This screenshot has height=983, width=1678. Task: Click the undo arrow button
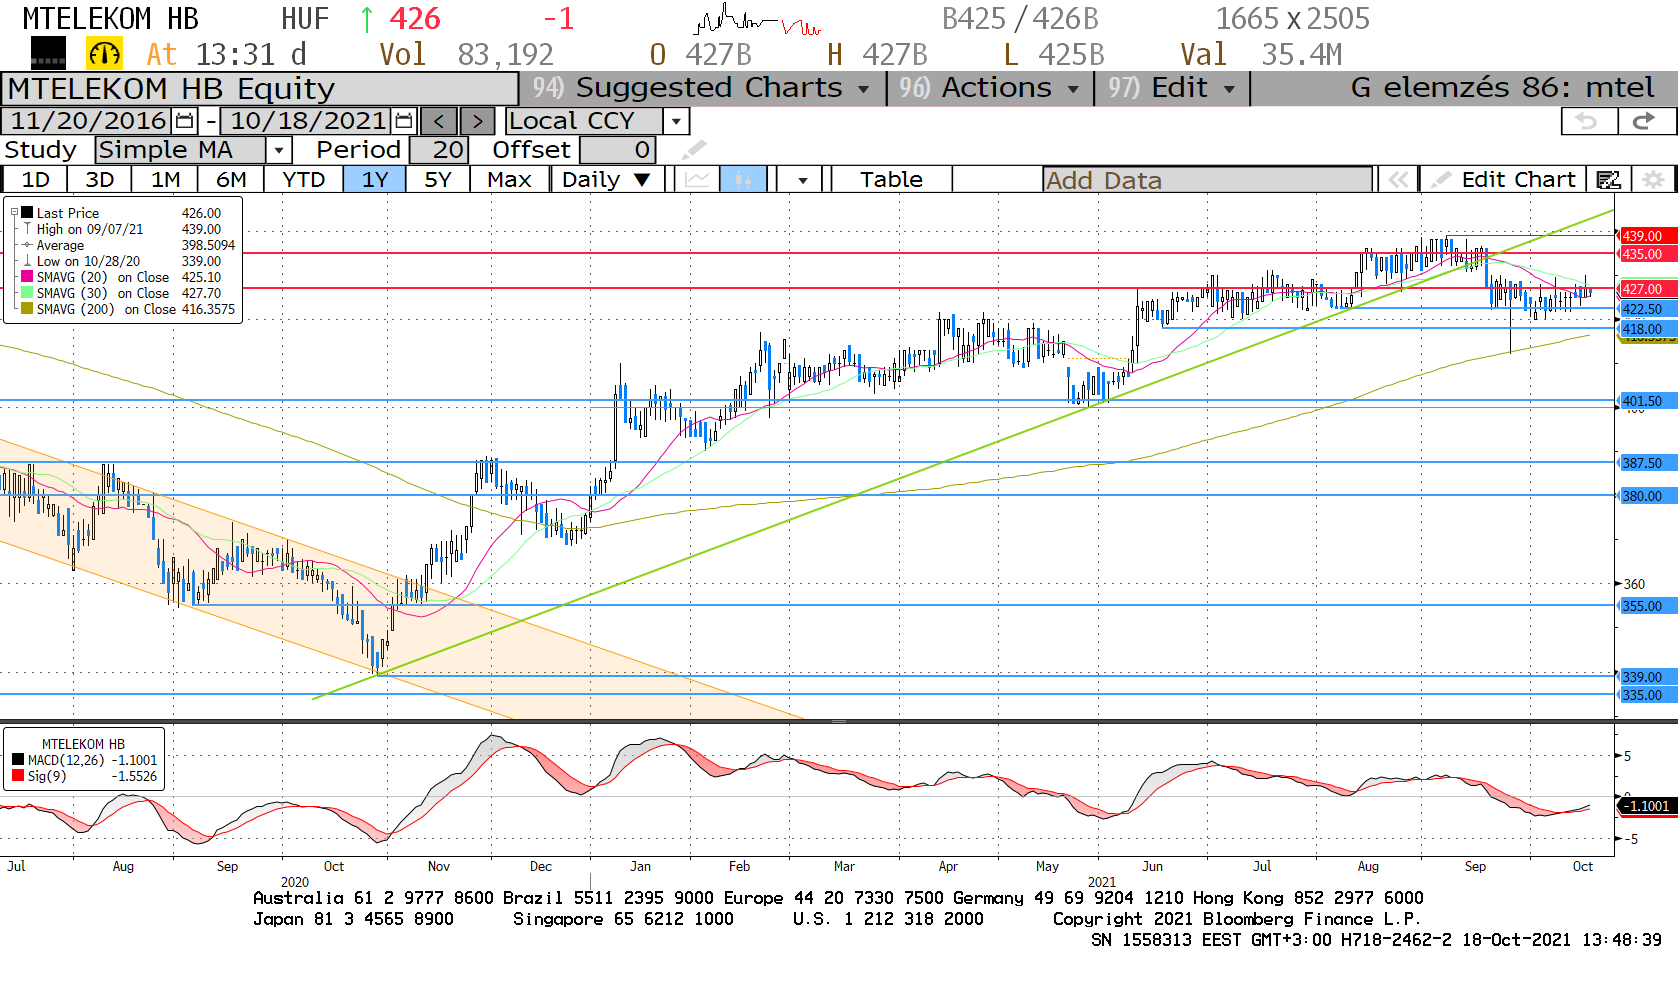(1588, 121)
